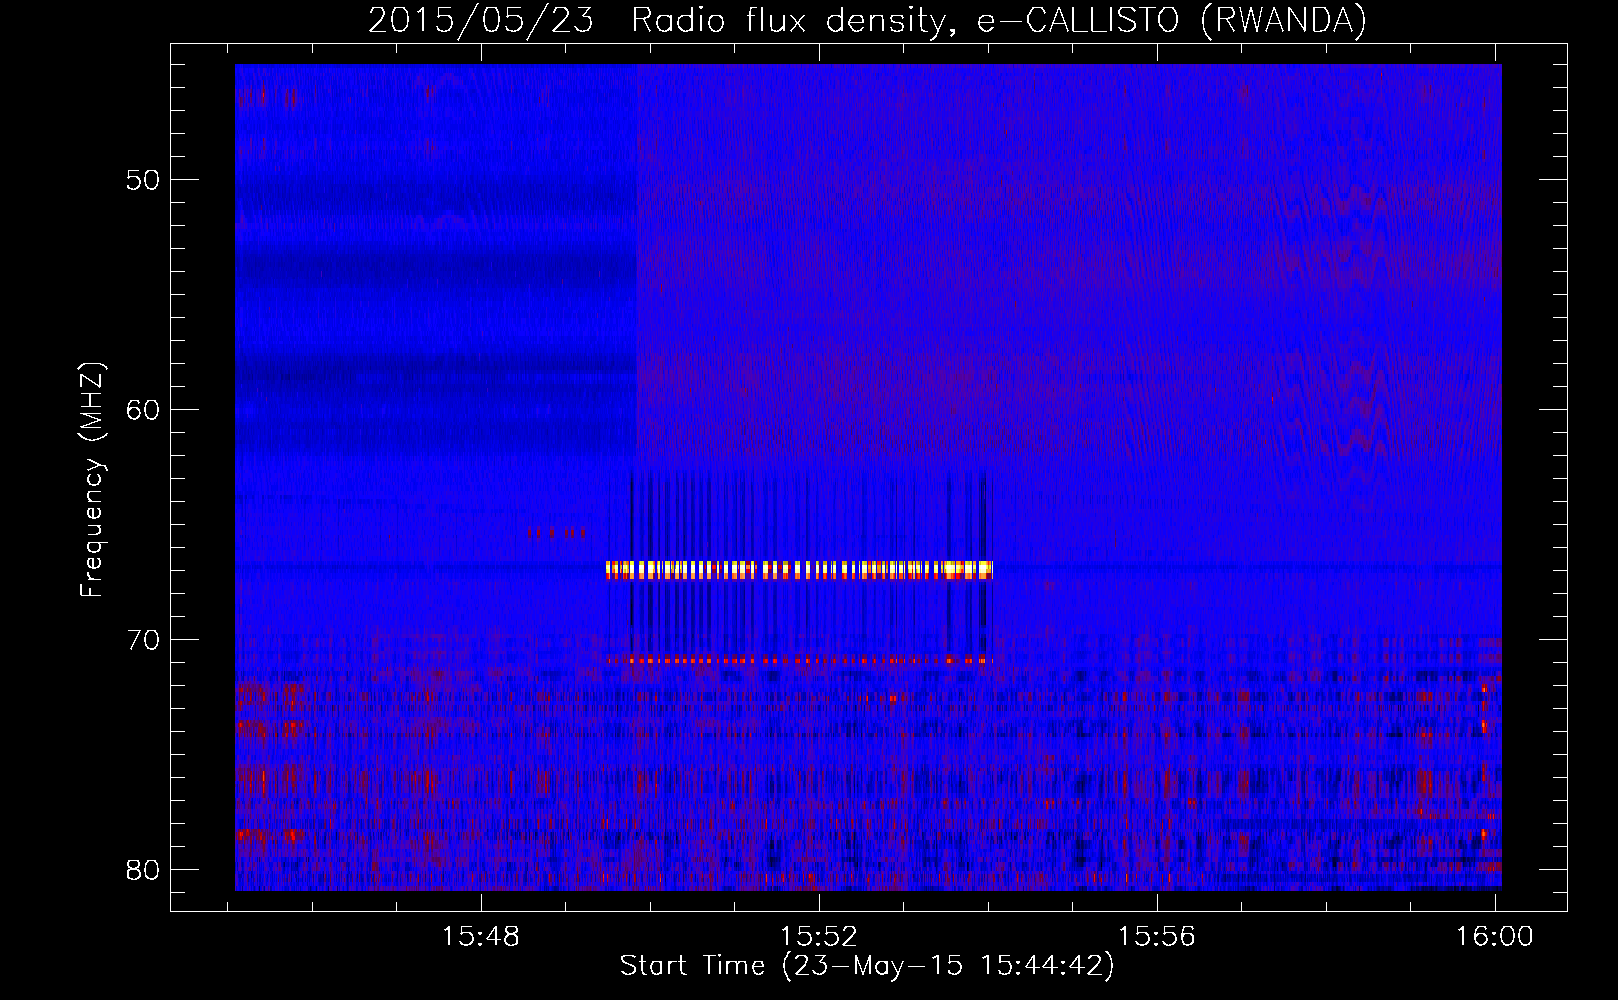Click the date "2015/05/23" in the title
Viewport: 1618px width, 1000px height.
pos(481,21)
